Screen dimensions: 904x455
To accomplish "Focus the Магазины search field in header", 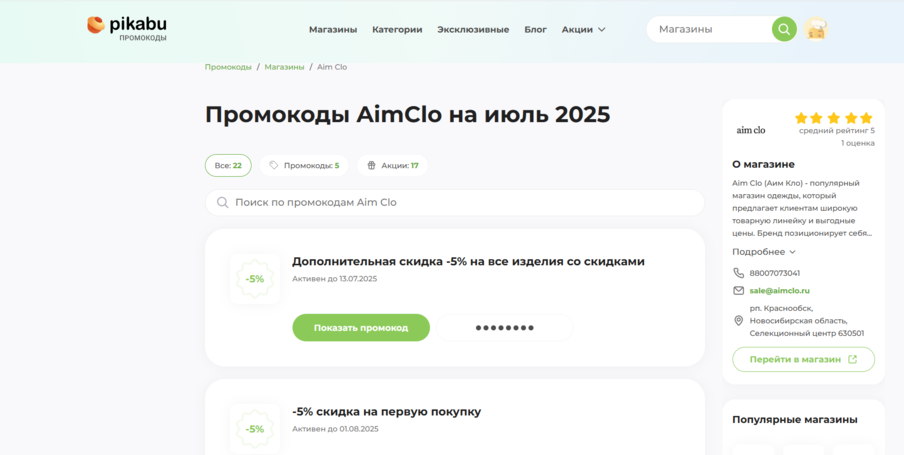I will click(710, 29).
